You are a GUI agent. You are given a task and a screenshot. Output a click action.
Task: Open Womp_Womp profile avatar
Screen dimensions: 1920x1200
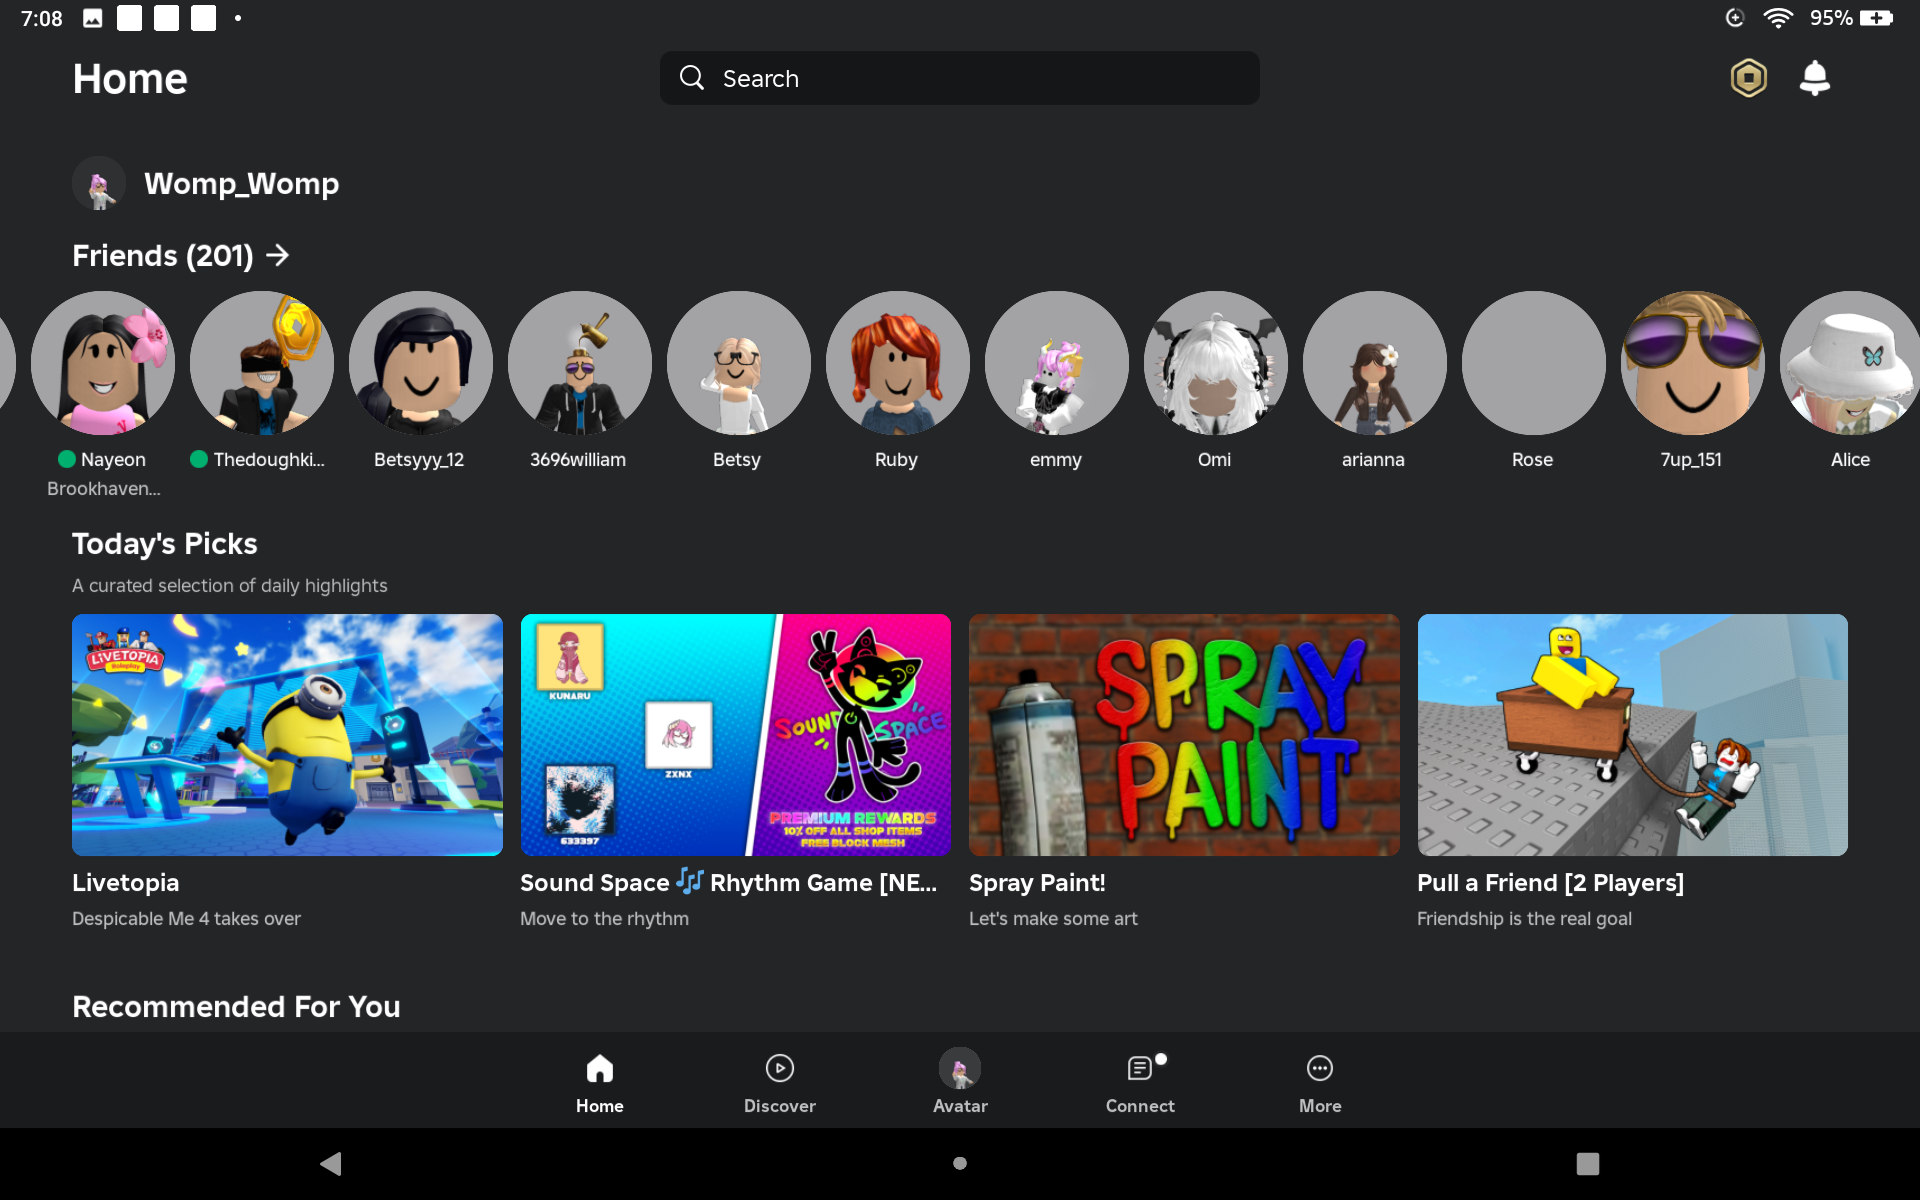pos(99,184)
